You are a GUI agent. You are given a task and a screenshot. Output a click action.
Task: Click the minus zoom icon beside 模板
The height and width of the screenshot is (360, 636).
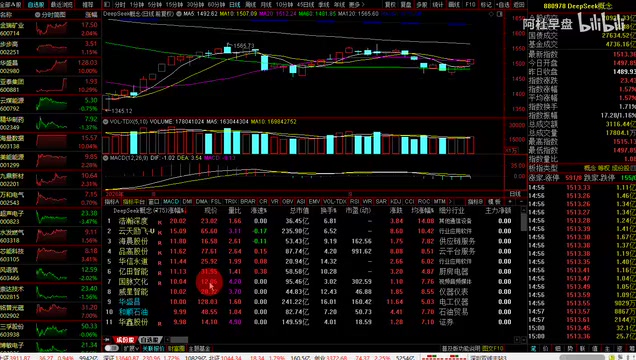tap(521, 201)
